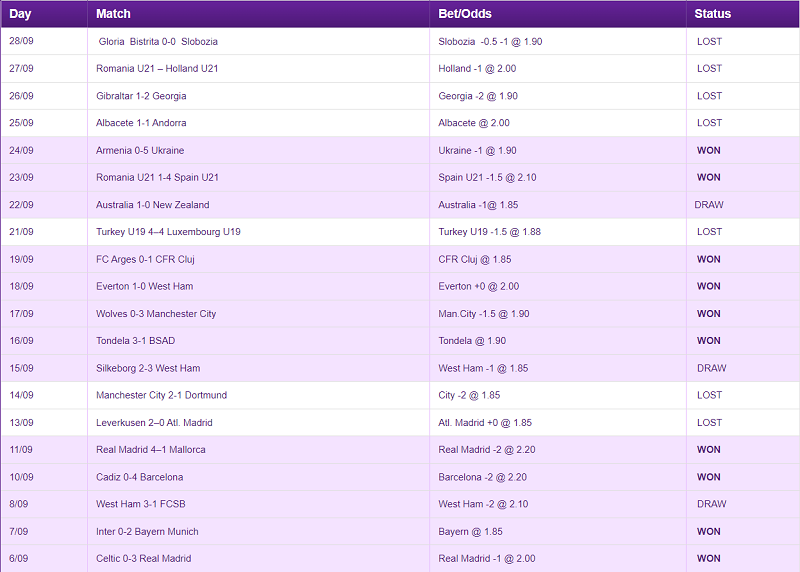Viewport: 800px width, 572px height.
Task: Select match Turkey U19 4–4 Luxembourg U19
Action: tap(168, 232)
